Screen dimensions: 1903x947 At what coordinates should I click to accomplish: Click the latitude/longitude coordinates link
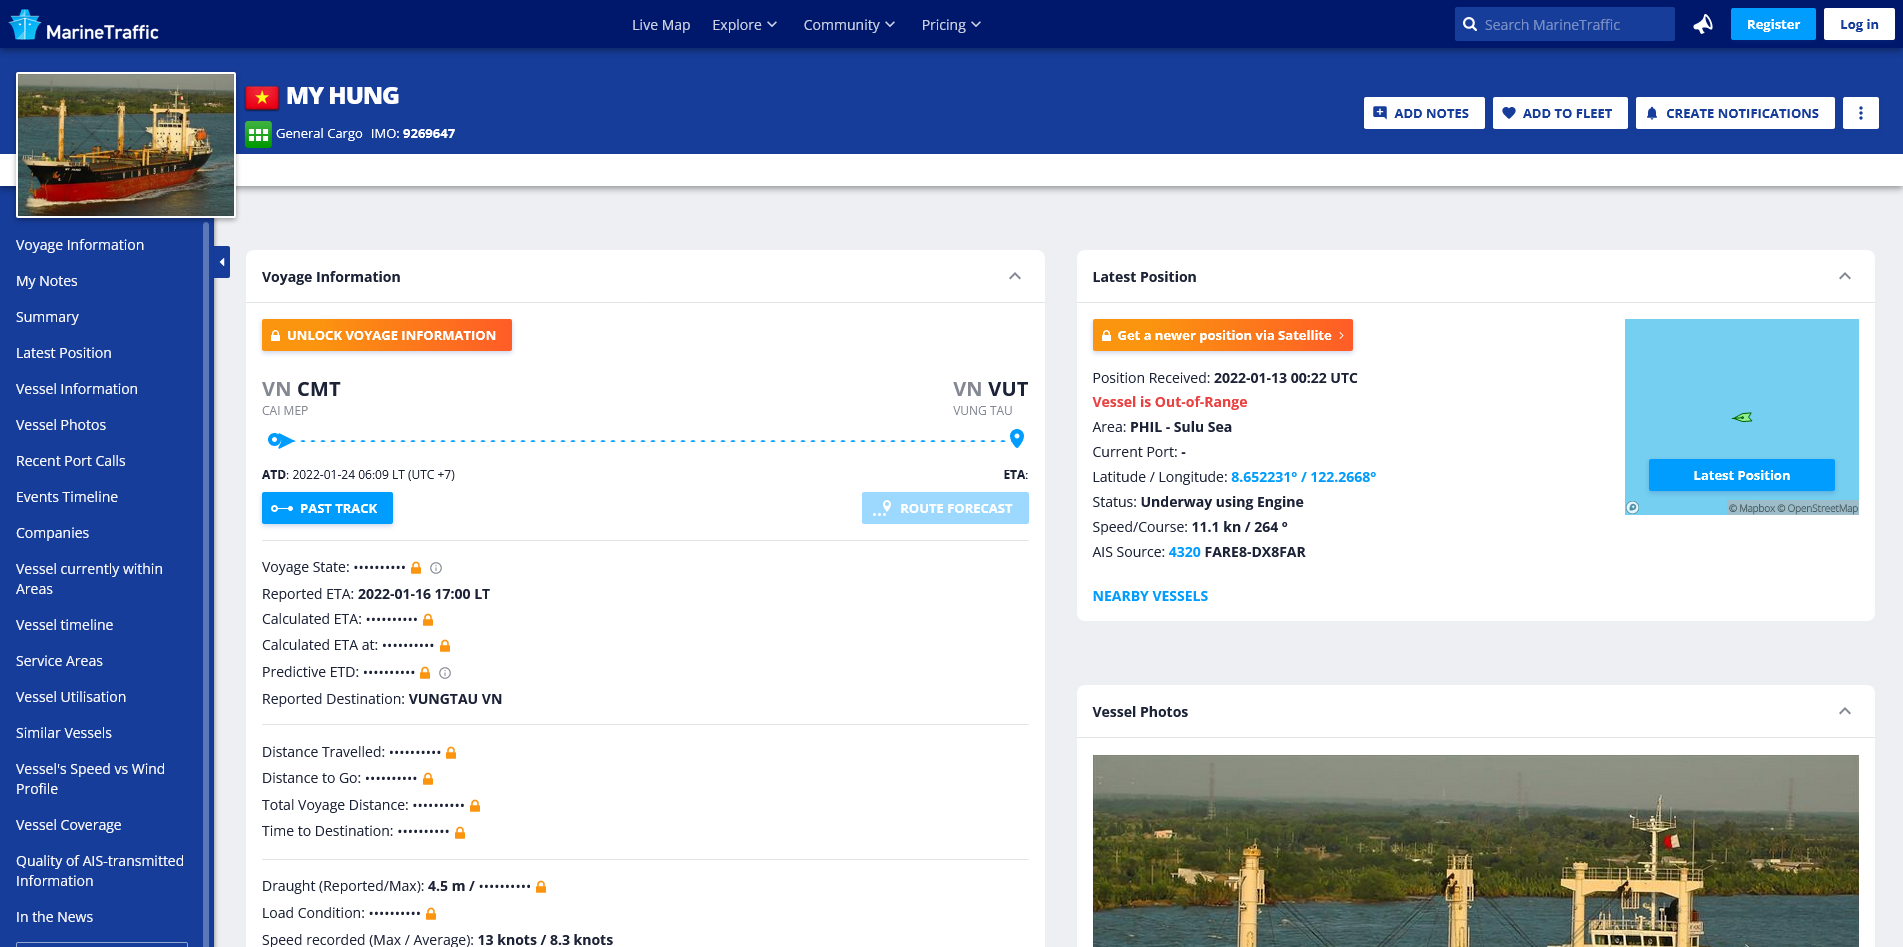(1303, 477)
